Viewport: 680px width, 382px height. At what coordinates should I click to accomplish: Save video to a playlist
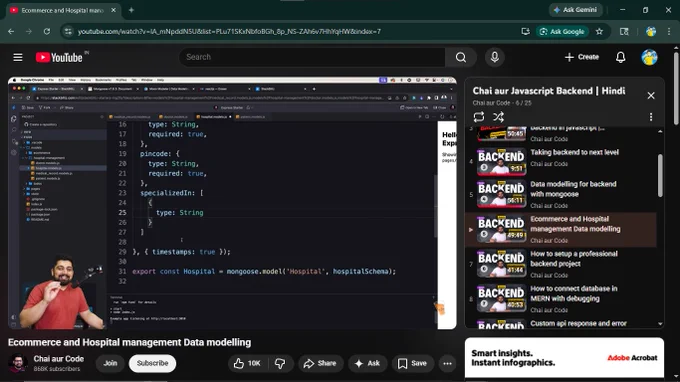pos(412,363)
